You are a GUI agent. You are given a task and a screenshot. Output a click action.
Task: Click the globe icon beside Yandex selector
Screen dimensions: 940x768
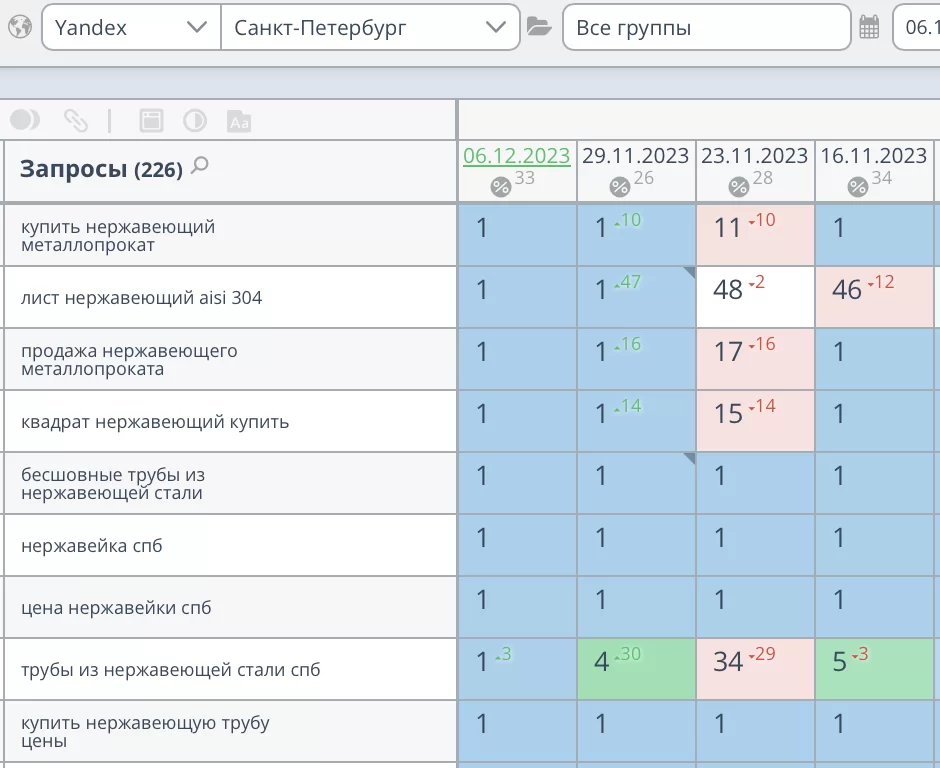[19, 27]
